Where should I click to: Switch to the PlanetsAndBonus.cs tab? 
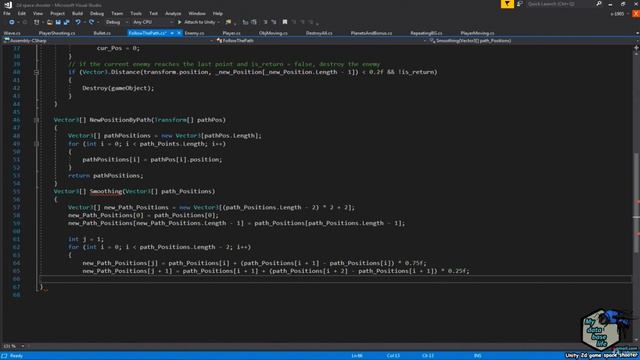(371, 33)
